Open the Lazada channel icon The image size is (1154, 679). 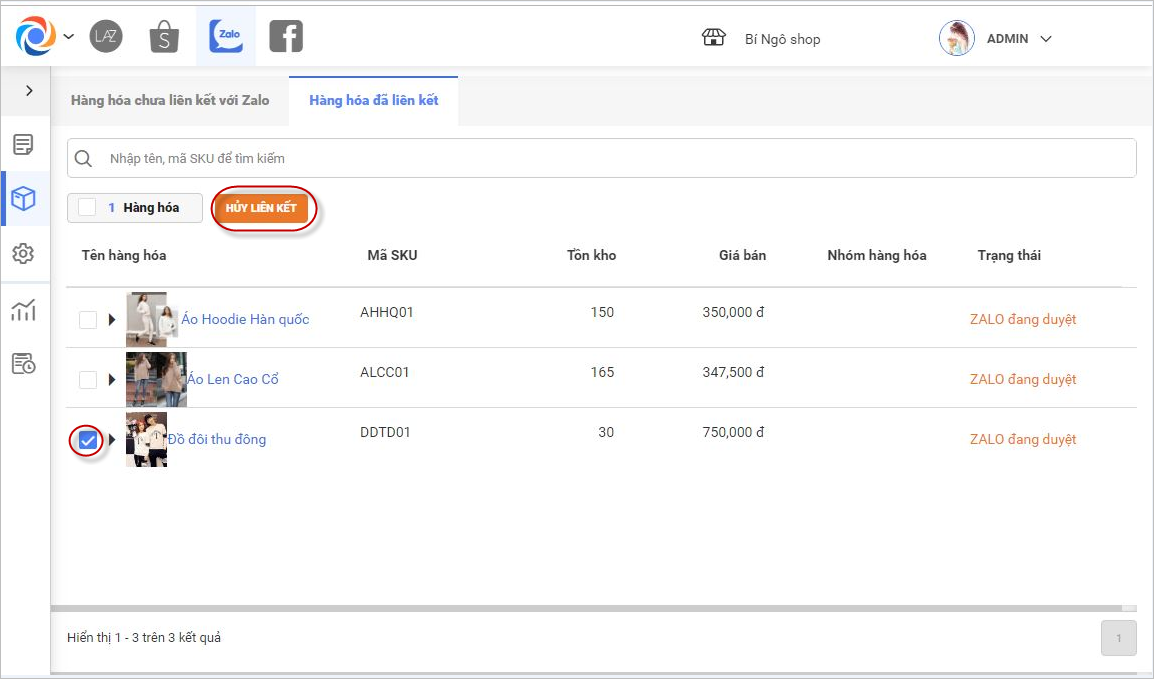click(x=105, y=37)
